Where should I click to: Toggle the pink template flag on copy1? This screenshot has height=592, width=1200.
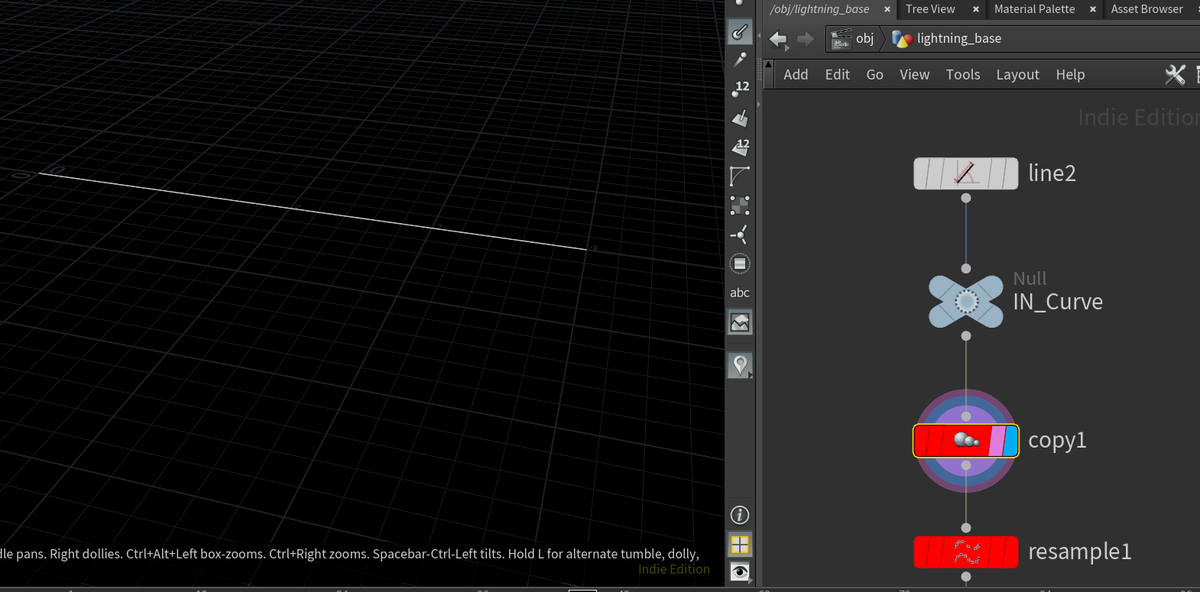click(x=996, y=440)
